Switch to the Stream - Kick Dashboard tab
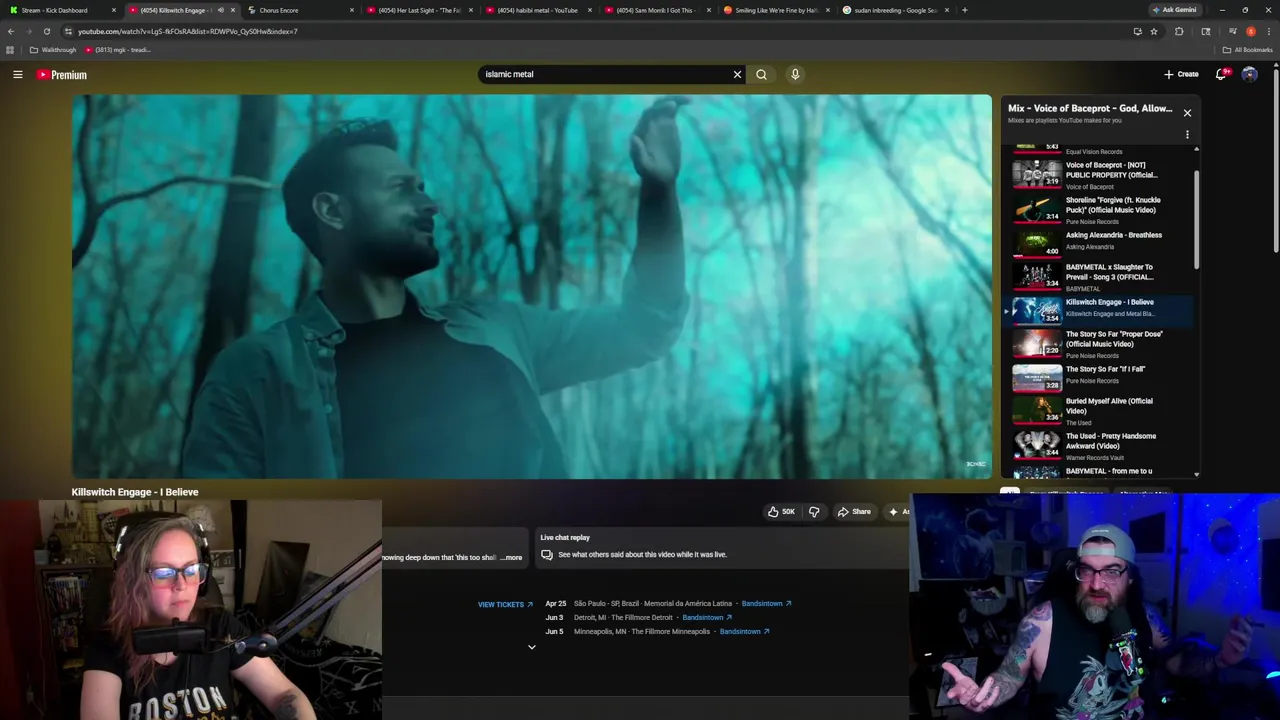 (62, 10)
